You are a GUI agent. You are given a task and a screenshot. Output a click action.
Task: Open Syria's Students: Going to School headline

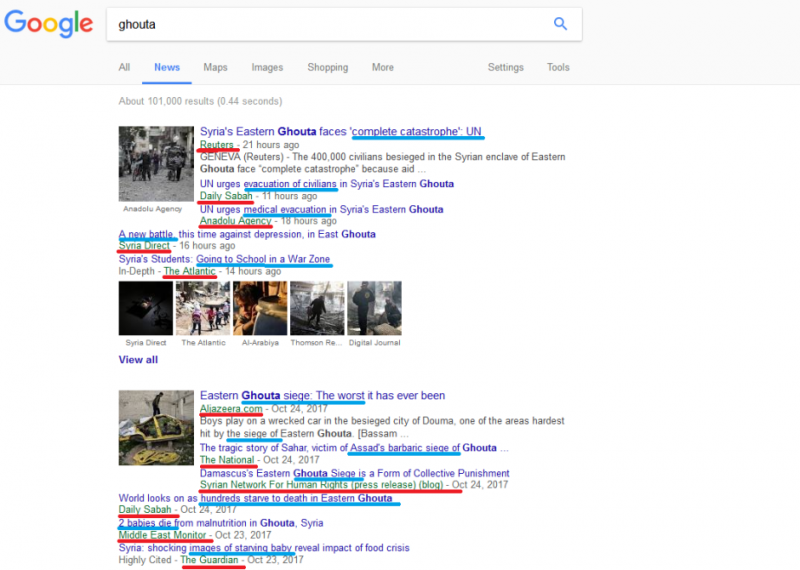click(224, 259)
